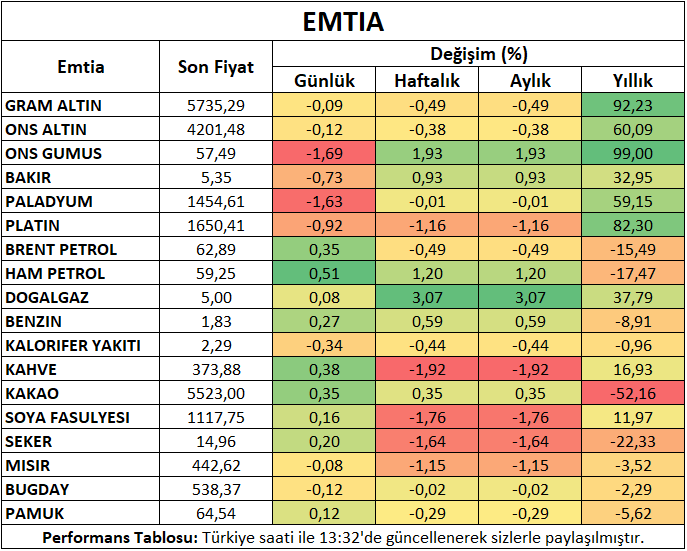The height and width of the screenshot is (551, 687).
Task: Click the Aylık column header
Action: [x=531, y=81]
